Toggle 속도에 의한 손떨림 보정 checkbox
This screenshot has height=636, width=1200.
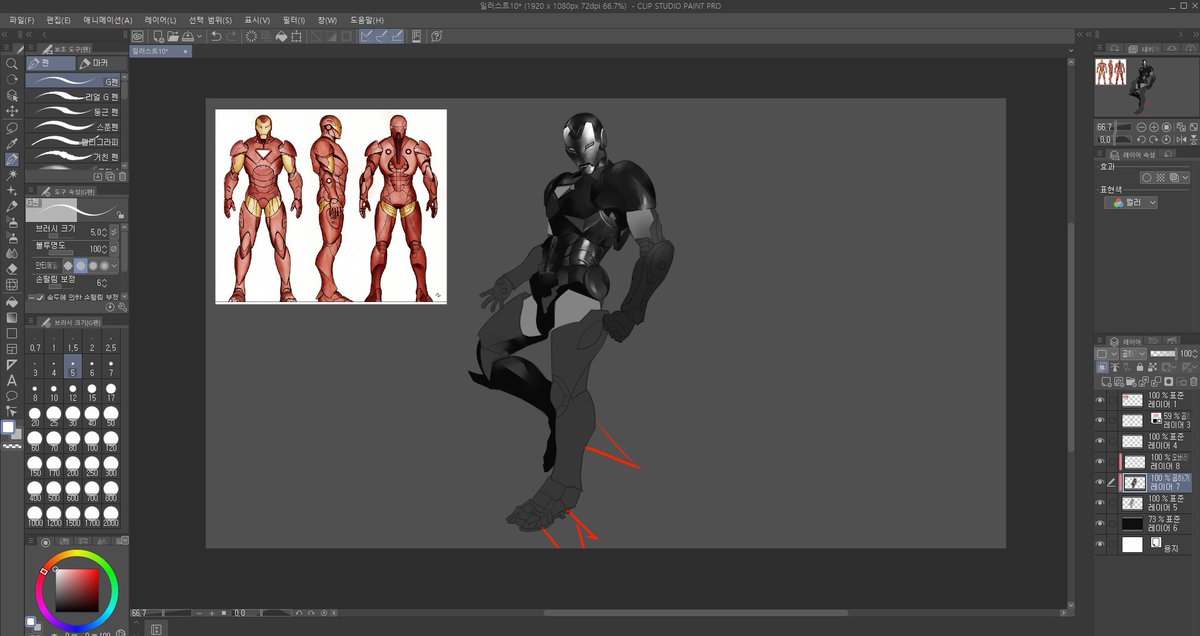pos(40,298)
